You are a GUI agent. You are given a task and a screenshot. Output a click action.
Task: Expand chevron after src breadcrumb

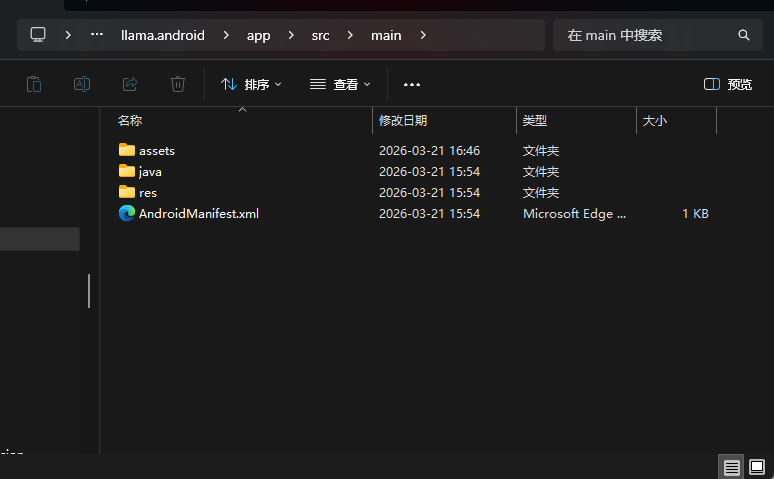tap(350, 35)
